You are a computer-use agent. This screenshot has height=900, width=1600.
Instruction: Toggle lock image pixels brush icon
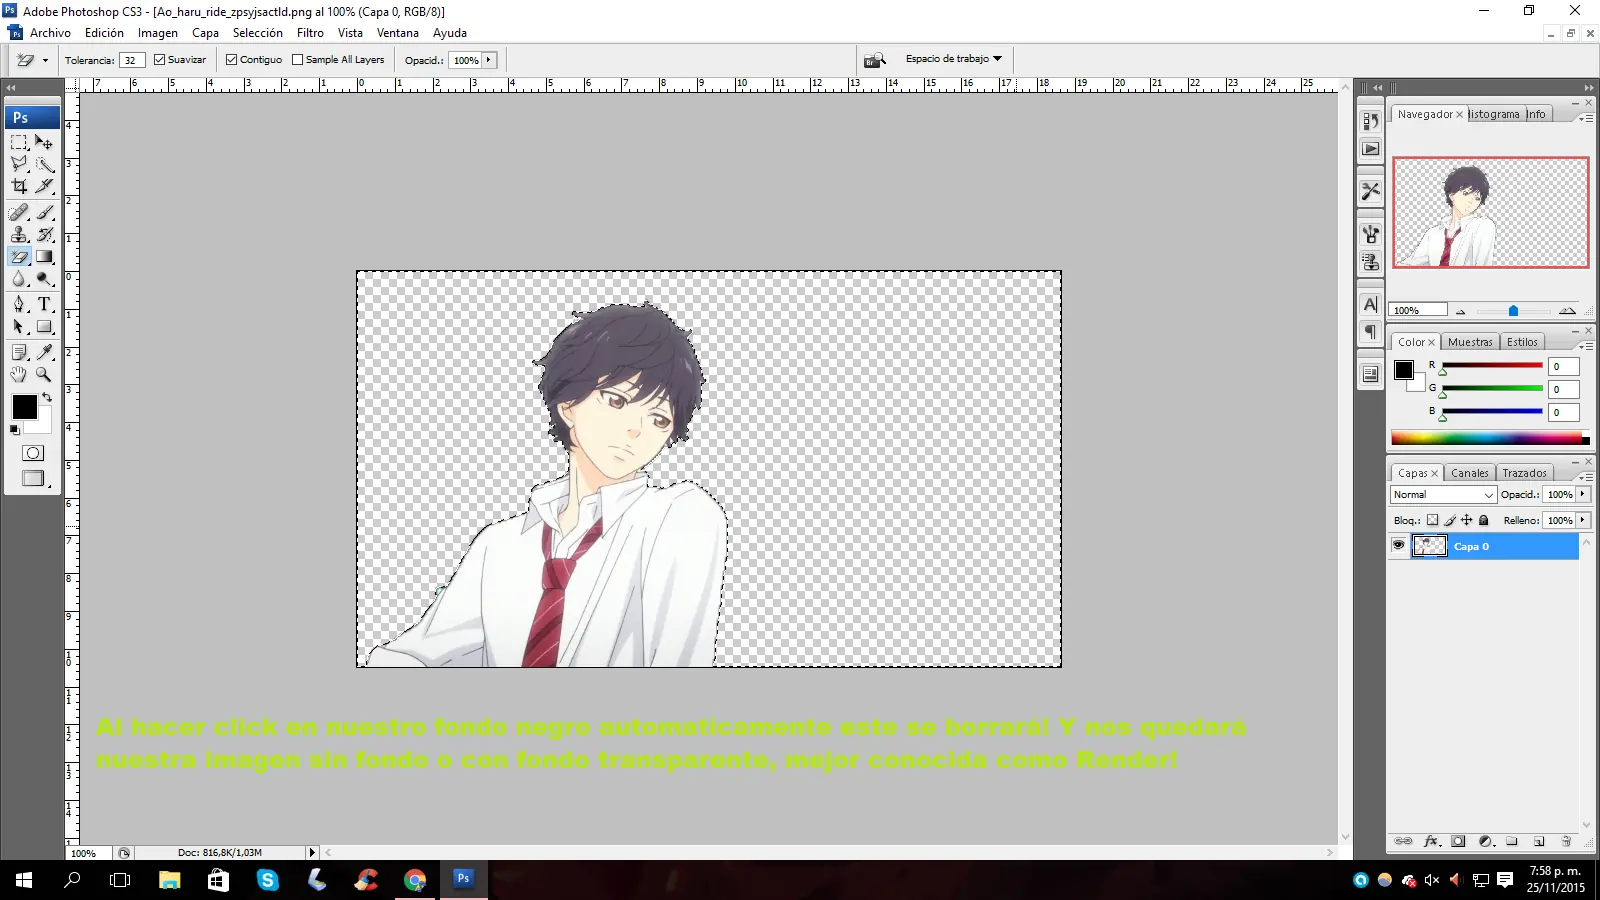pos(1449,520)
